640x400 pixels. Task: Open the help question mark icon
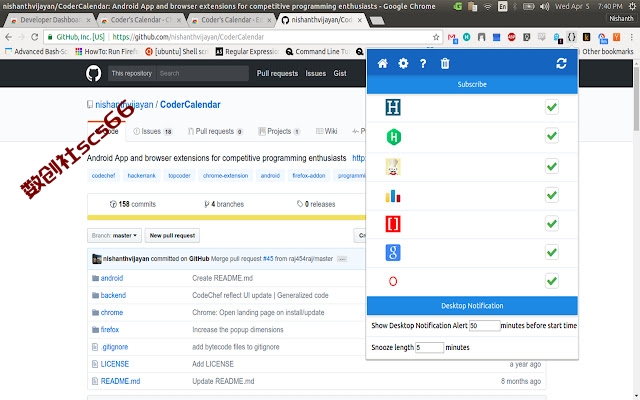click(x=423, y=64)
